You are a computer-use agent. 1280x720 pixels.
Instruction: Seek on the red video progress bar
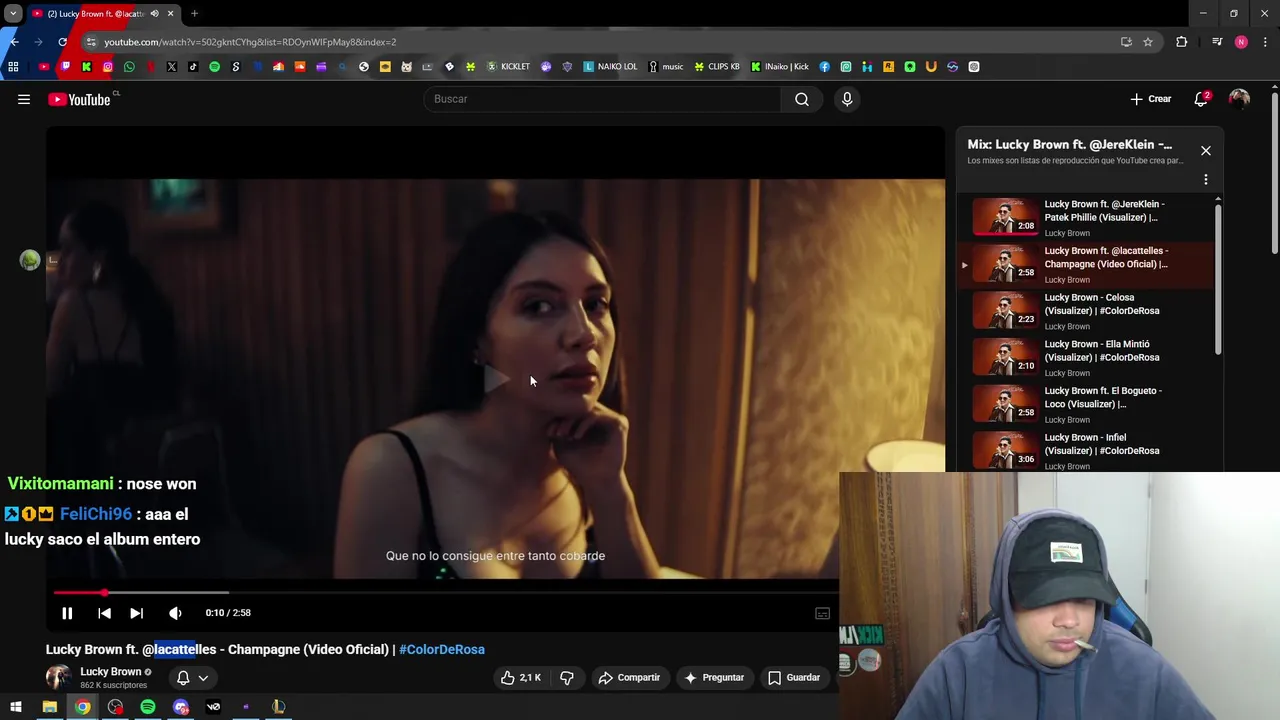click(x=445, y=593)
